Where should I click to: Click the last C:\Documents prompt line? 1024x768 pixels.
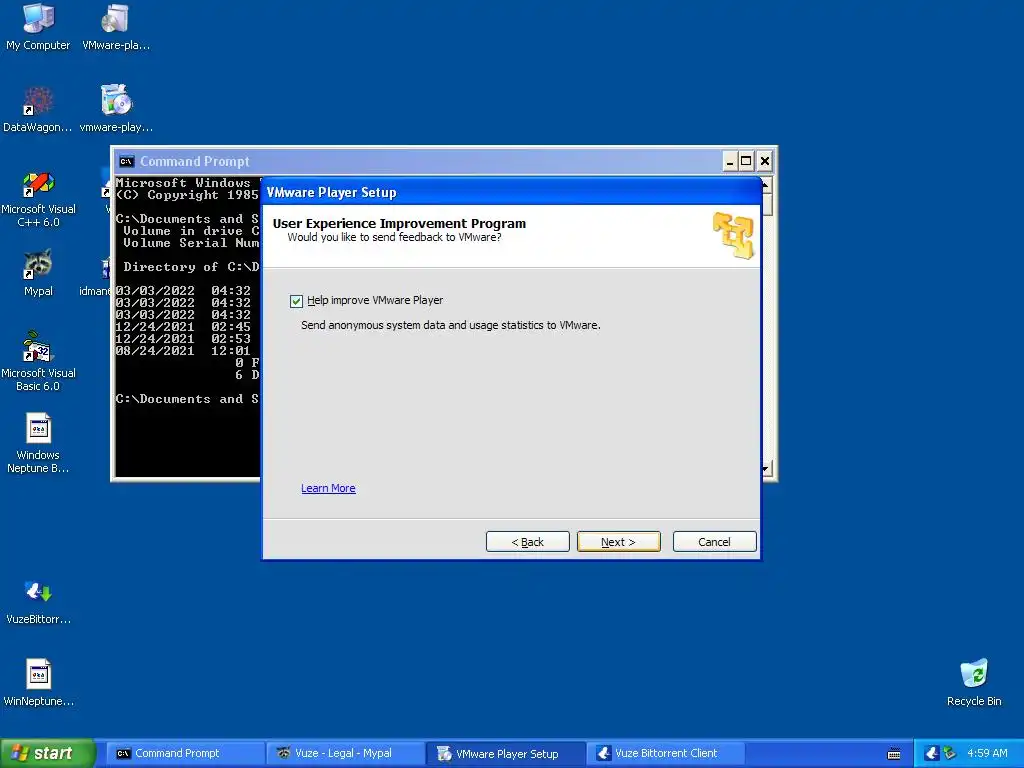[187, 399]
